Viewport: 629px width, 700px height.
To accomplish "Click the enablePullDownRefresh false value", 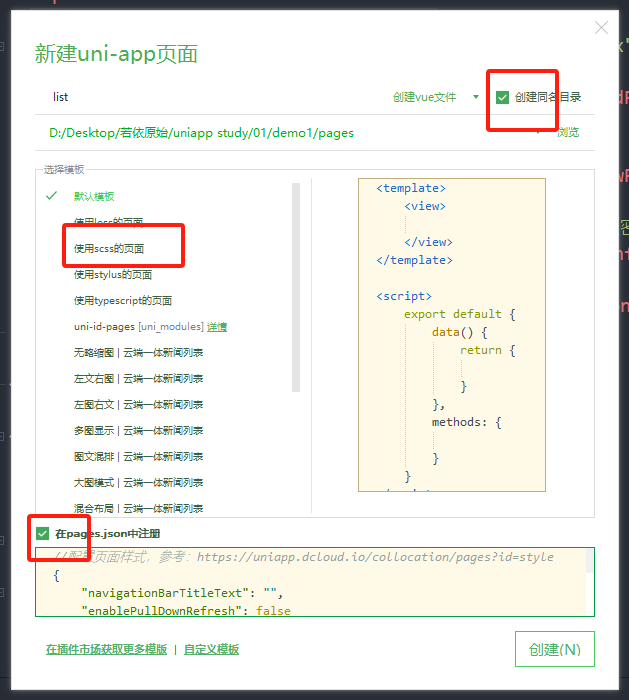I will coord(273,611).
